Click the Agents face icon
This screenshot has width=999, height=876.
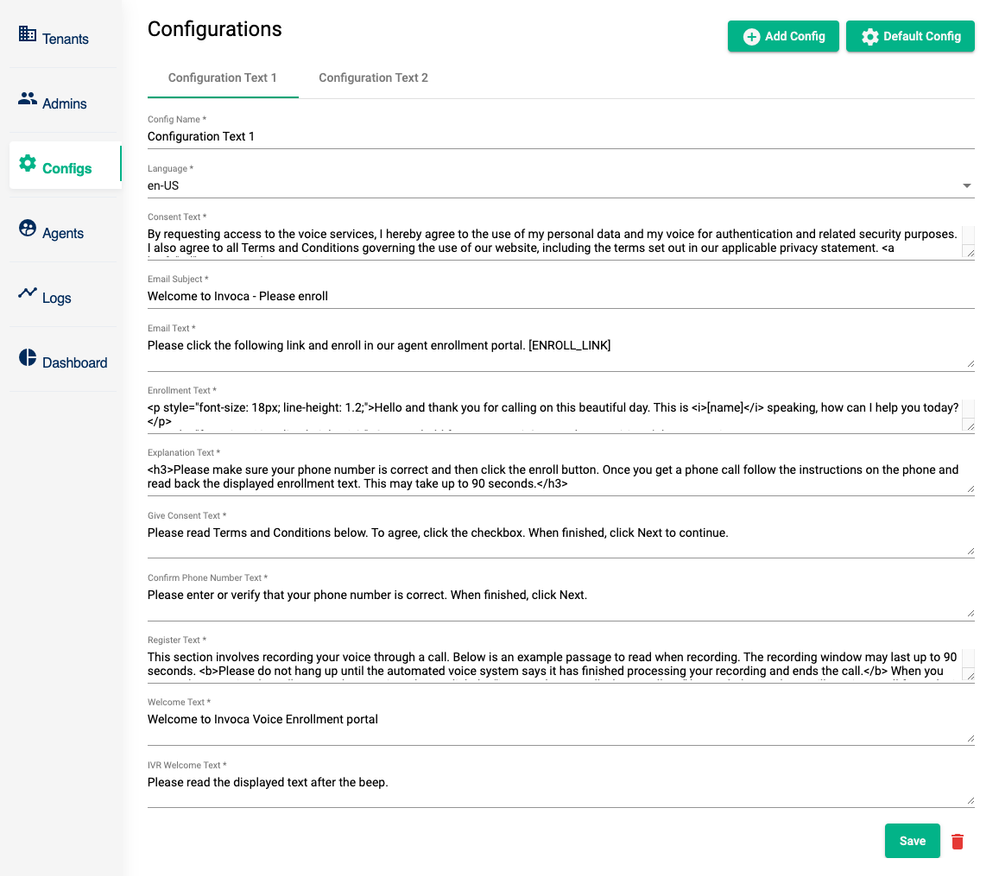pyautogui.click(x=27, y=228)
